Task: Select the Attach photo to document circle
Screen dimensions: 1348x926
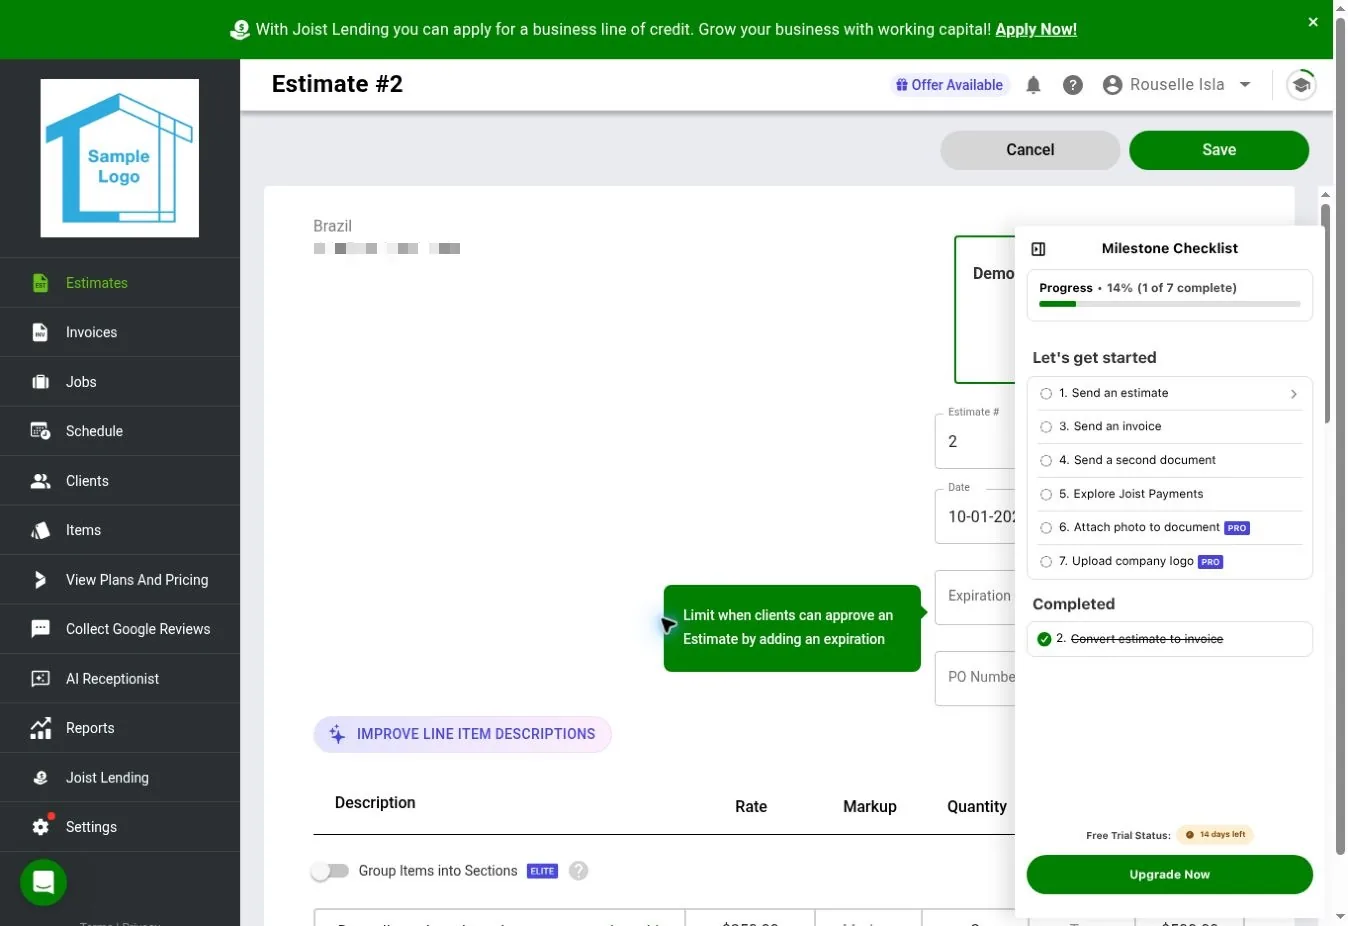Action: pyautogui.click(x=1046, y=528)
